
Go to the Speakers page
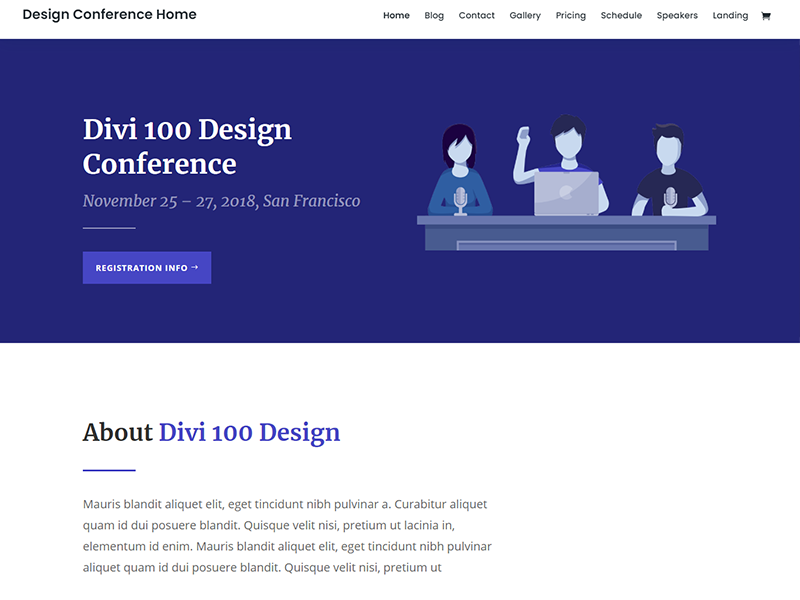point(677,15)
